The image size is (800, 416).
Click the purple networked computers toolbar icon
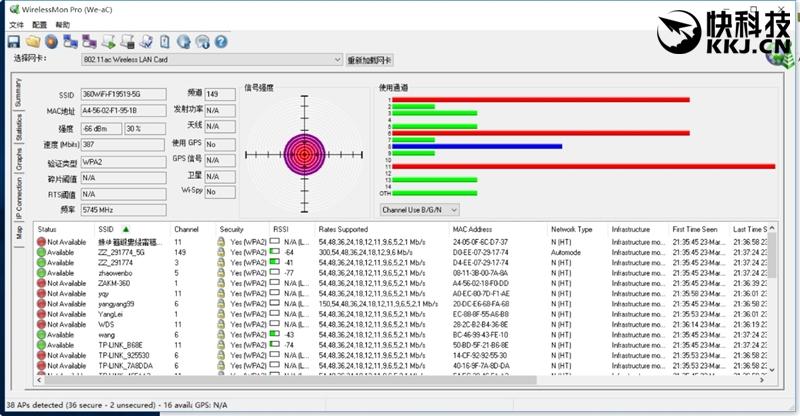point(89,42)
